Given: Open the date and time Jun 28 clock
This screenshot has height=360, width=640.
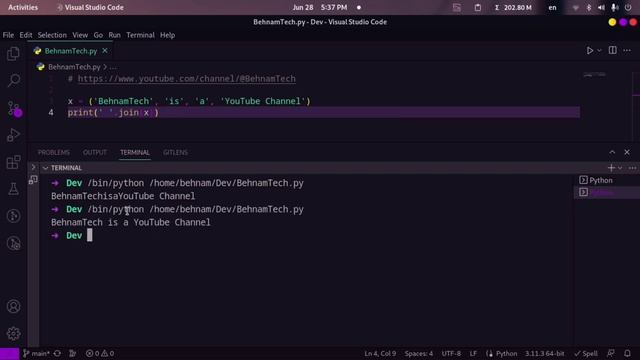Looking at the screenshot, I should [320, 7].
